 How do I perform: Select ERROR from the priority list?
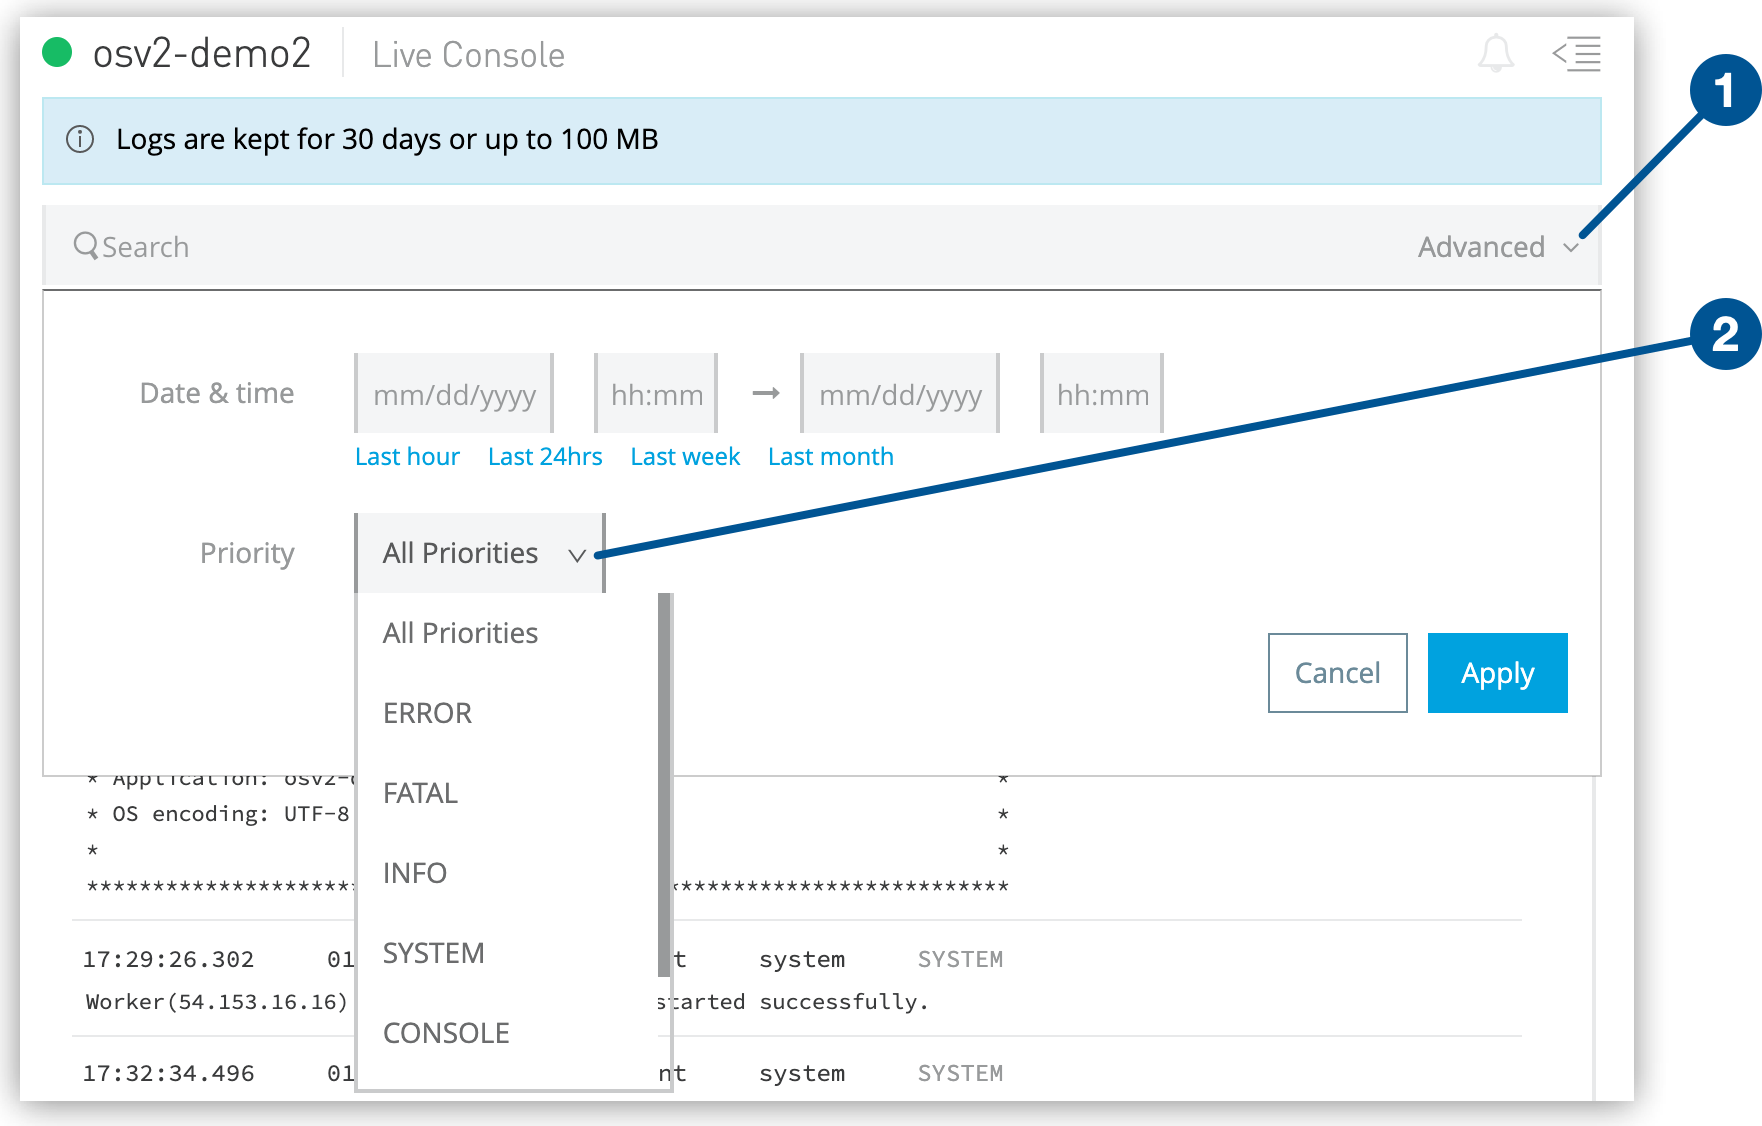click(427, 712)
